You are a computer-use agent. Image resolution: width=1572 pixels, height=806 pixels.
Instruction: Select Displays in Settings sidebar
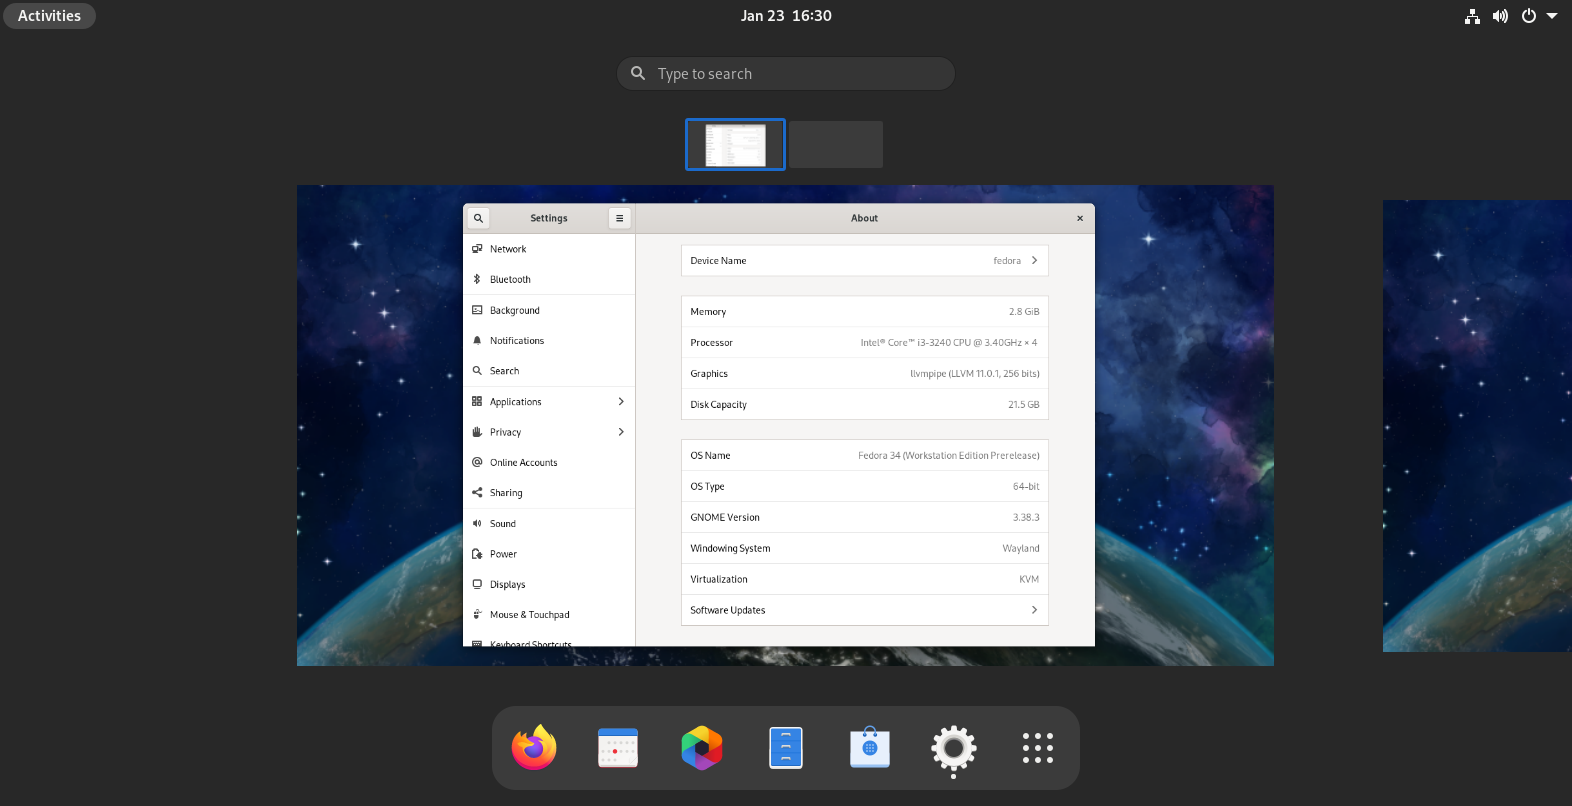[x=549, y=584]
